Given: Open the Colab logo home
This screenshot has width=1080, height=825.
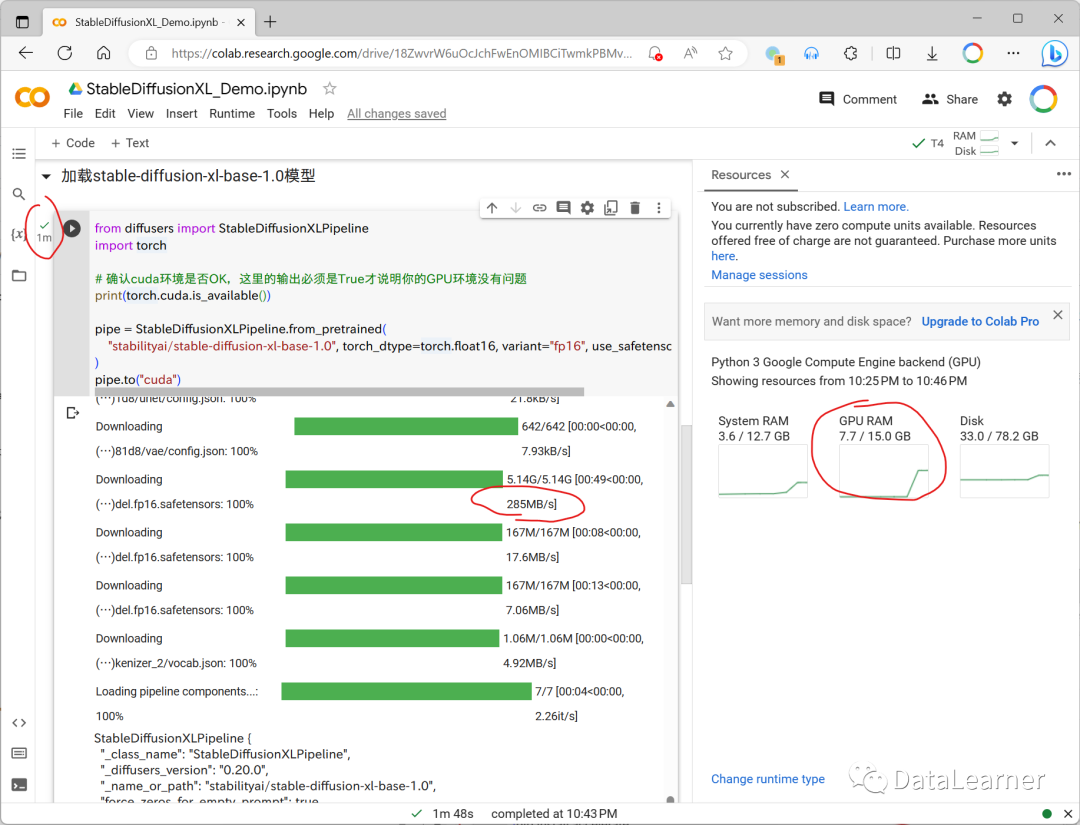Looking at the screenshot, I should 32,98.
